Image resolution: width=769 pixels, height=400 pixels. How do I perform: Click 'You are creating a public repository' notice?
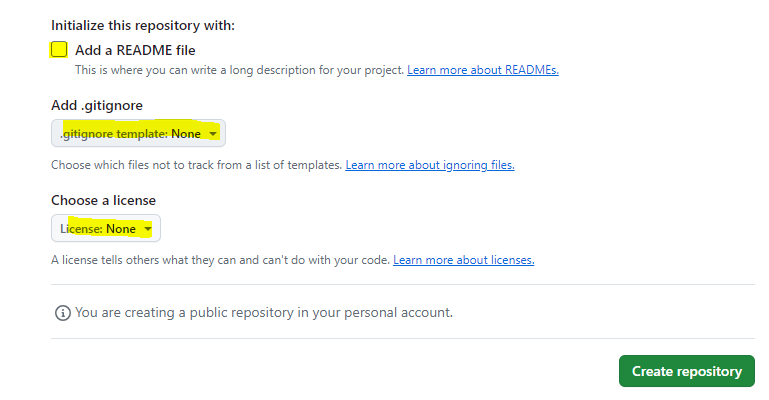tap(264, 312)
